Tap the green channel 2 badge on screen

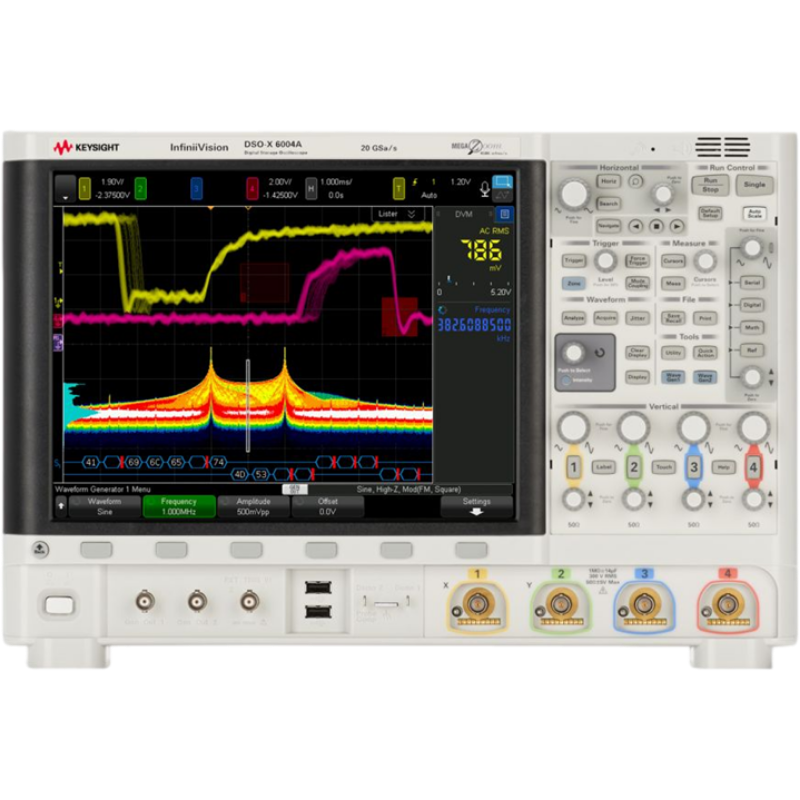tap(140, 189)
